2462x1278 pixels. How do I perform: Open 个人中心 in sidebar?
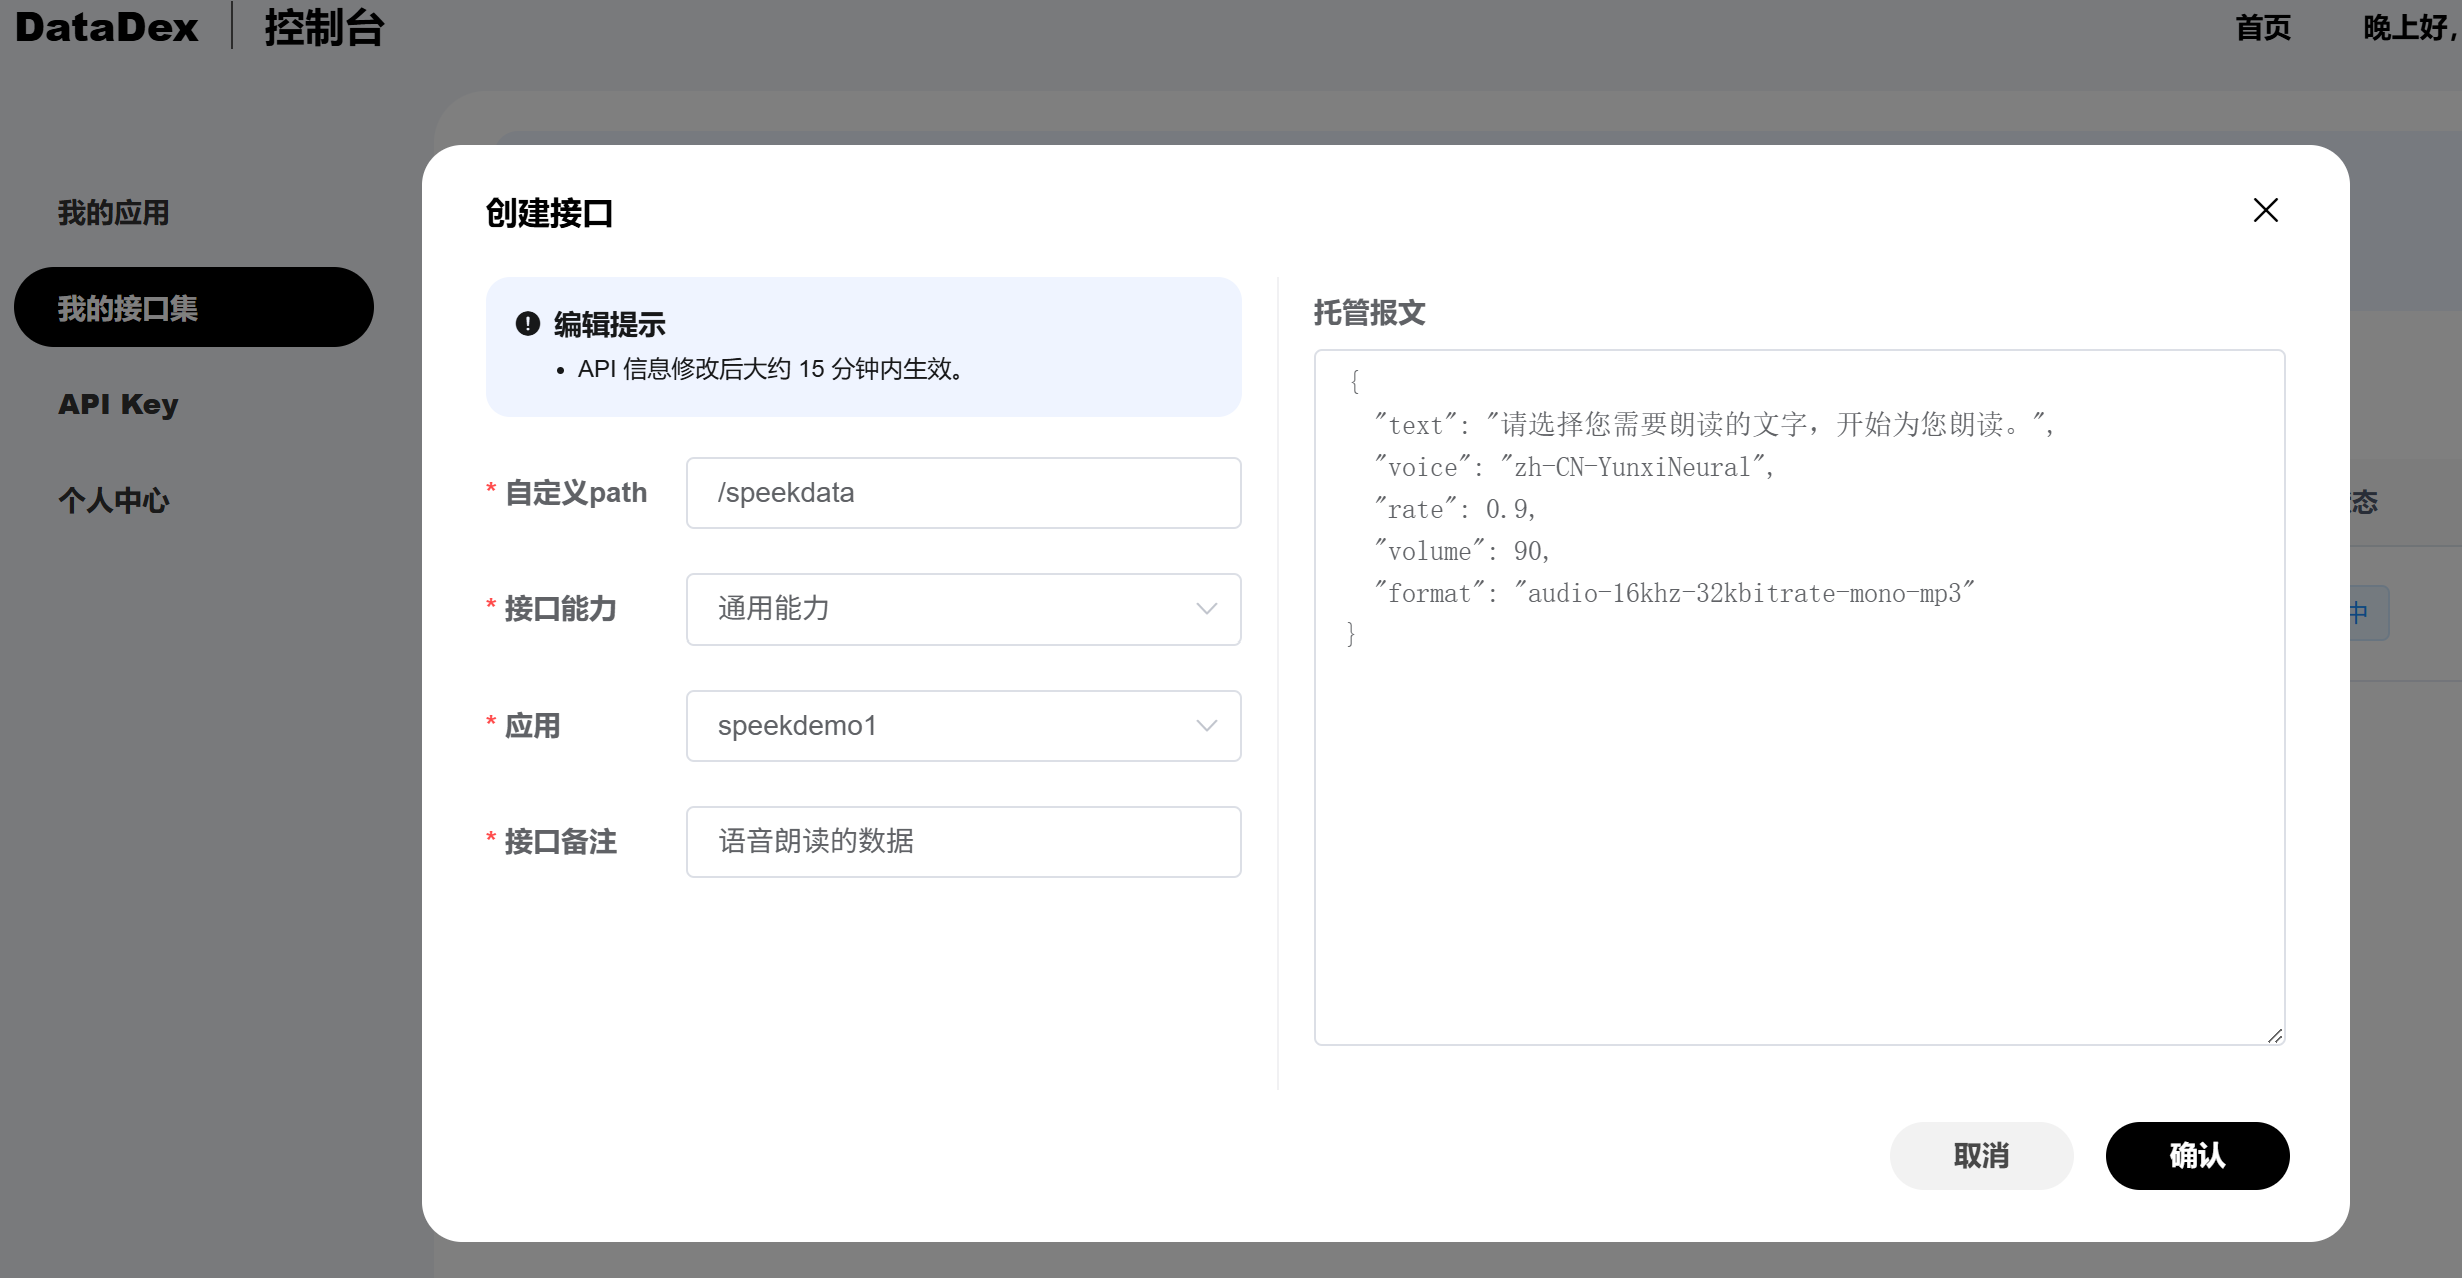pos(113,500)
